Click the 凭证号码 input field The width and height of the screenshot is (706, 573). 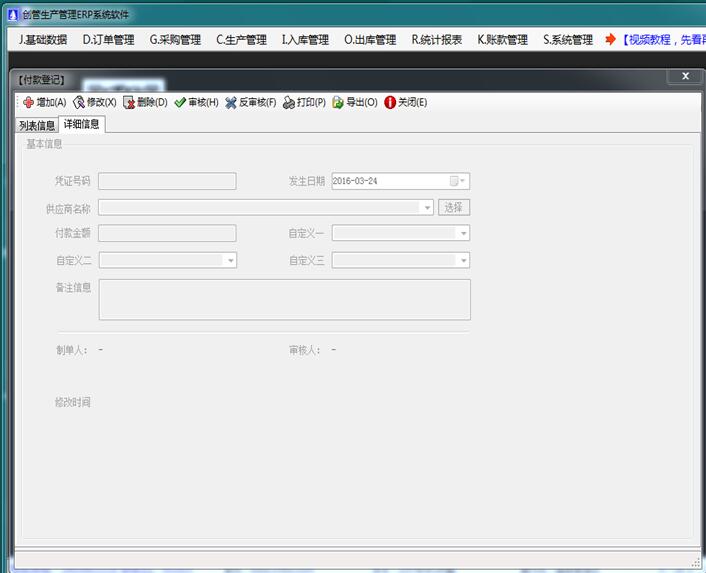coord(167,181)
